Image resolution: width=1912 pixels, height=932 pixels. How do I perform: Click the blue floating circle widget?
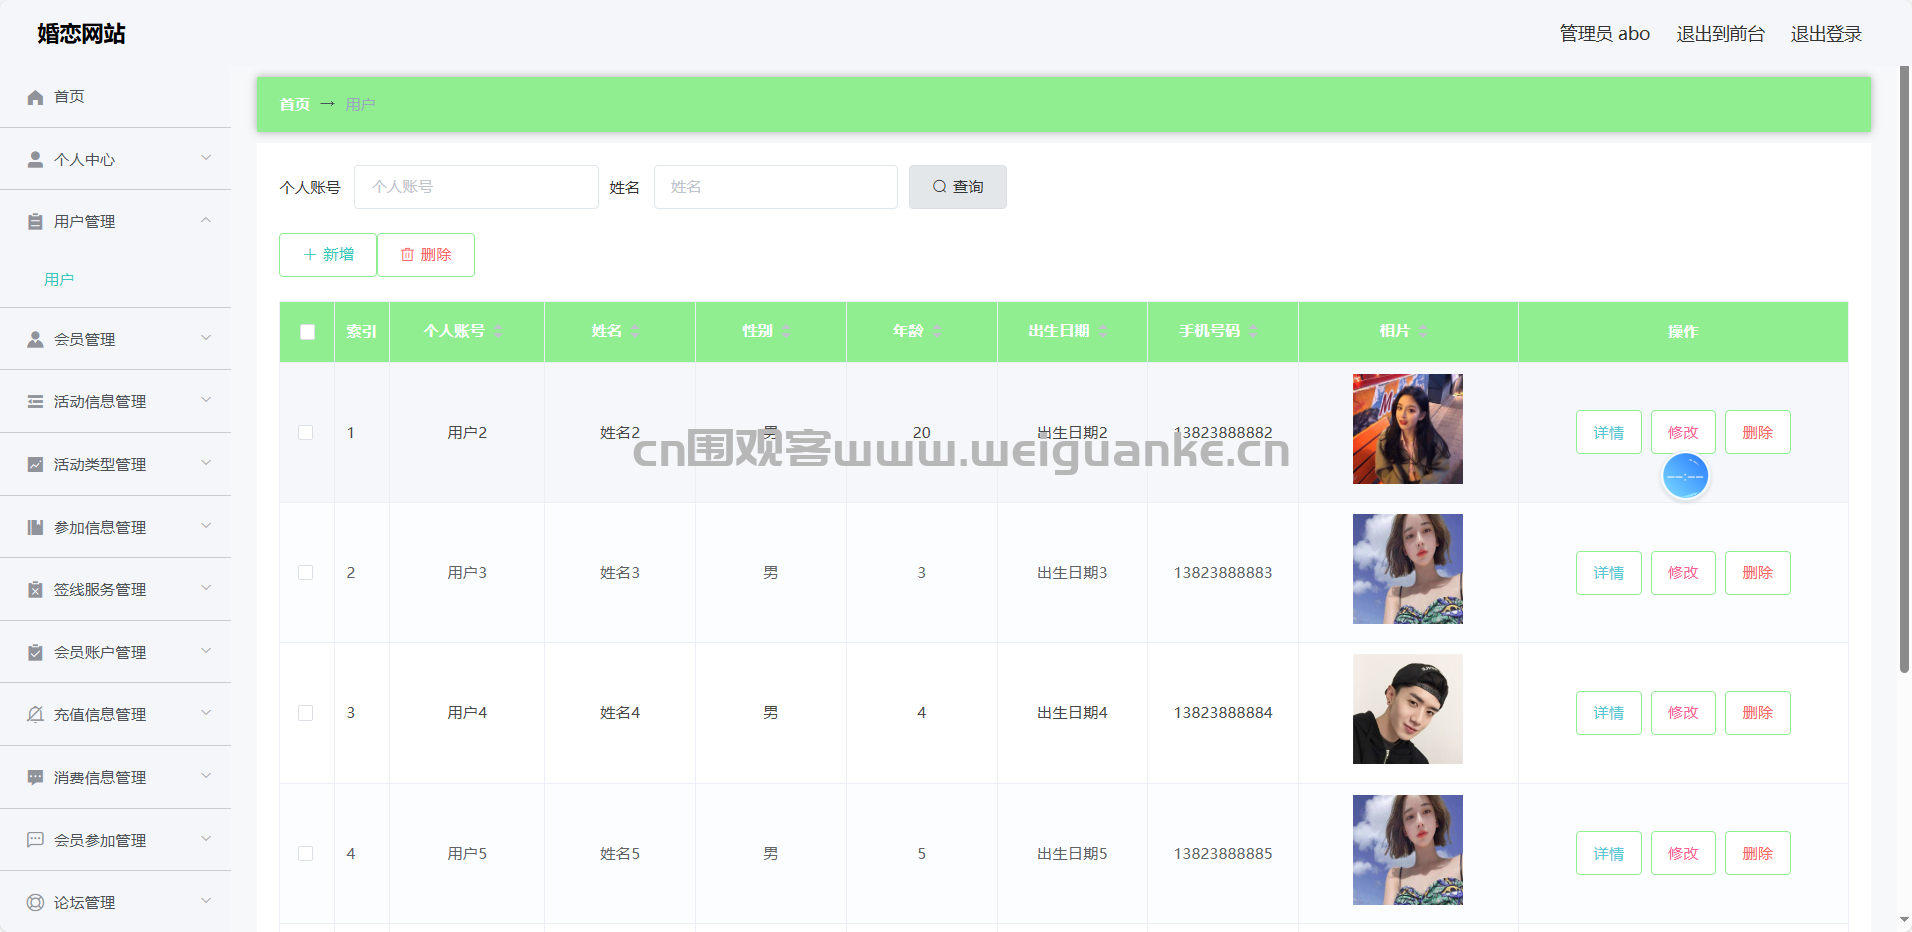click(x=1685, y=477)
